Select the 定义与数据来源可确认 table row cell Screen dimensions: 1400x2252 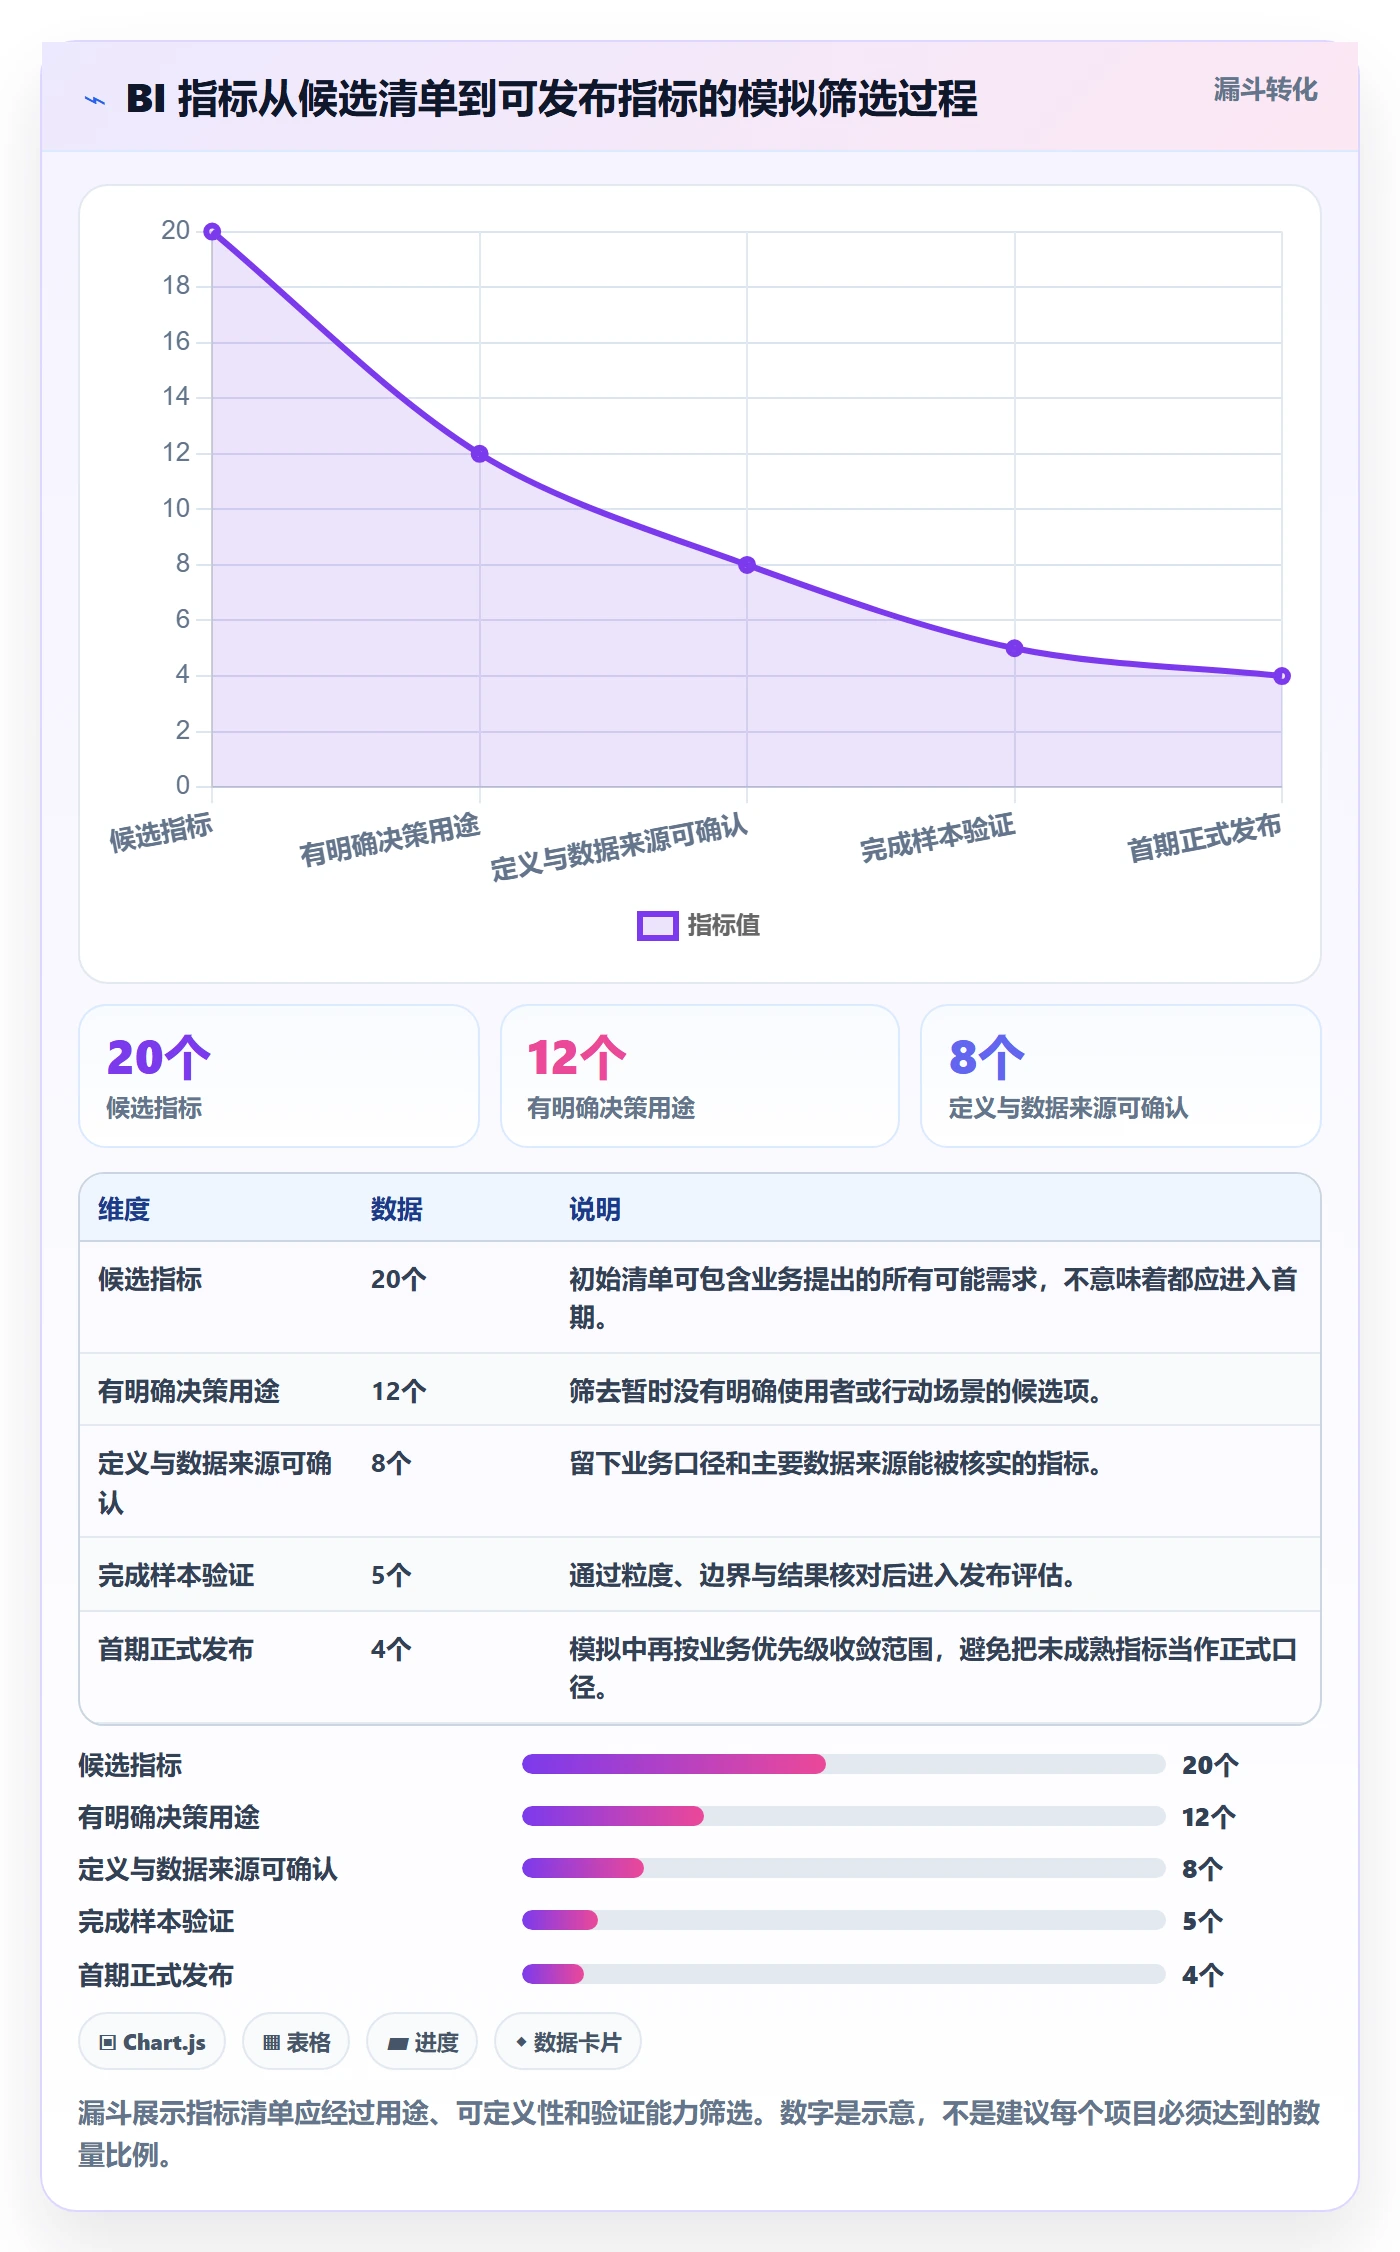(x=215, y=1482)
